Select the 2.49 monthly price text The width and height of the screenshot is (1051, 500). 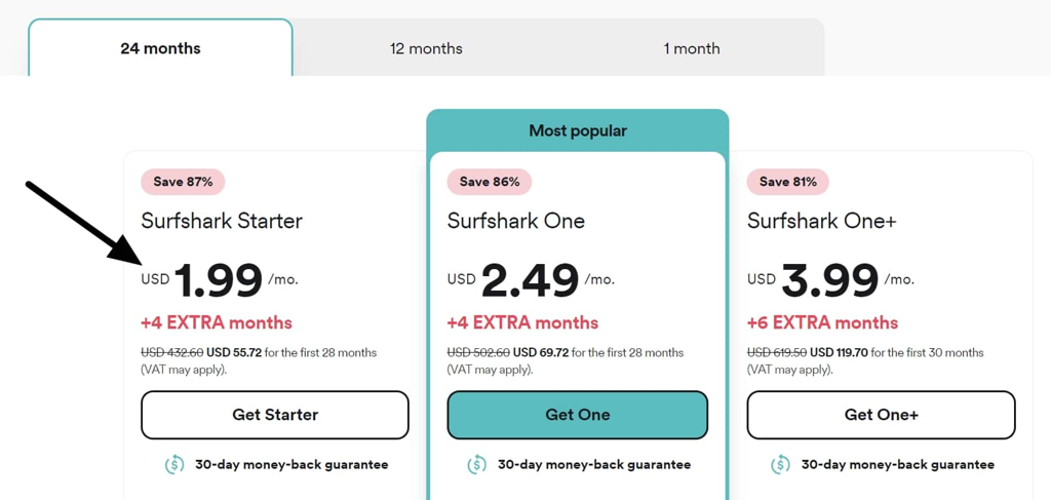529,281
